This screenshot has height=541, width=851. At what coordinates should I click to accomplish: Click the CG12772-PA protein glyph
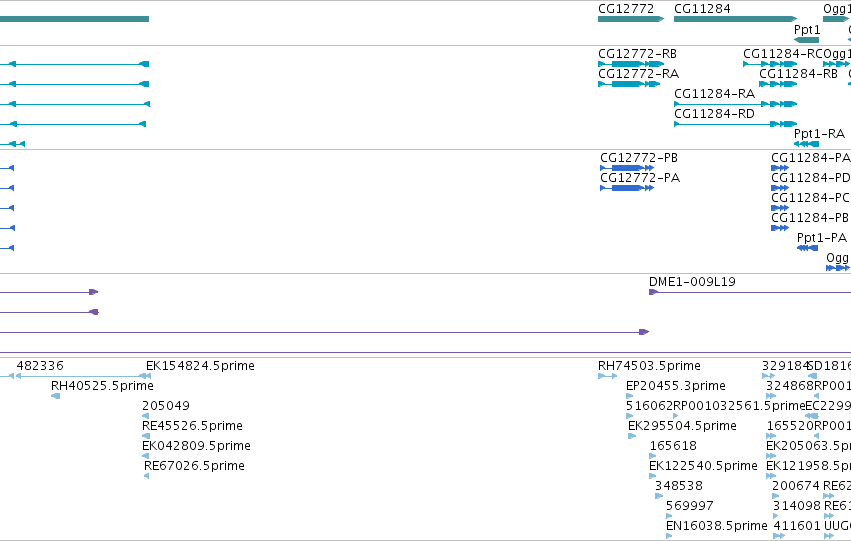point(627,188)
